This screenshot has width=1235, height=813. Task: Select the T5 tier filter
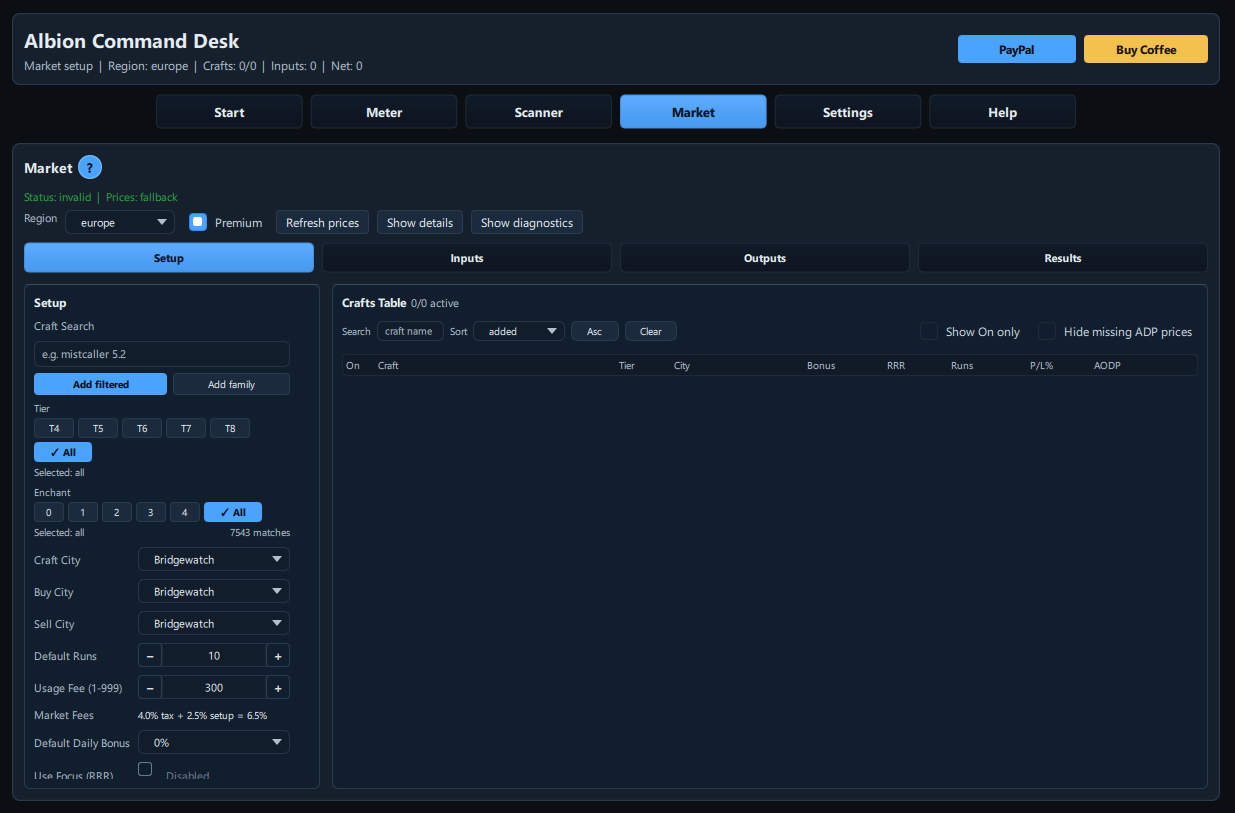point(97,427)
